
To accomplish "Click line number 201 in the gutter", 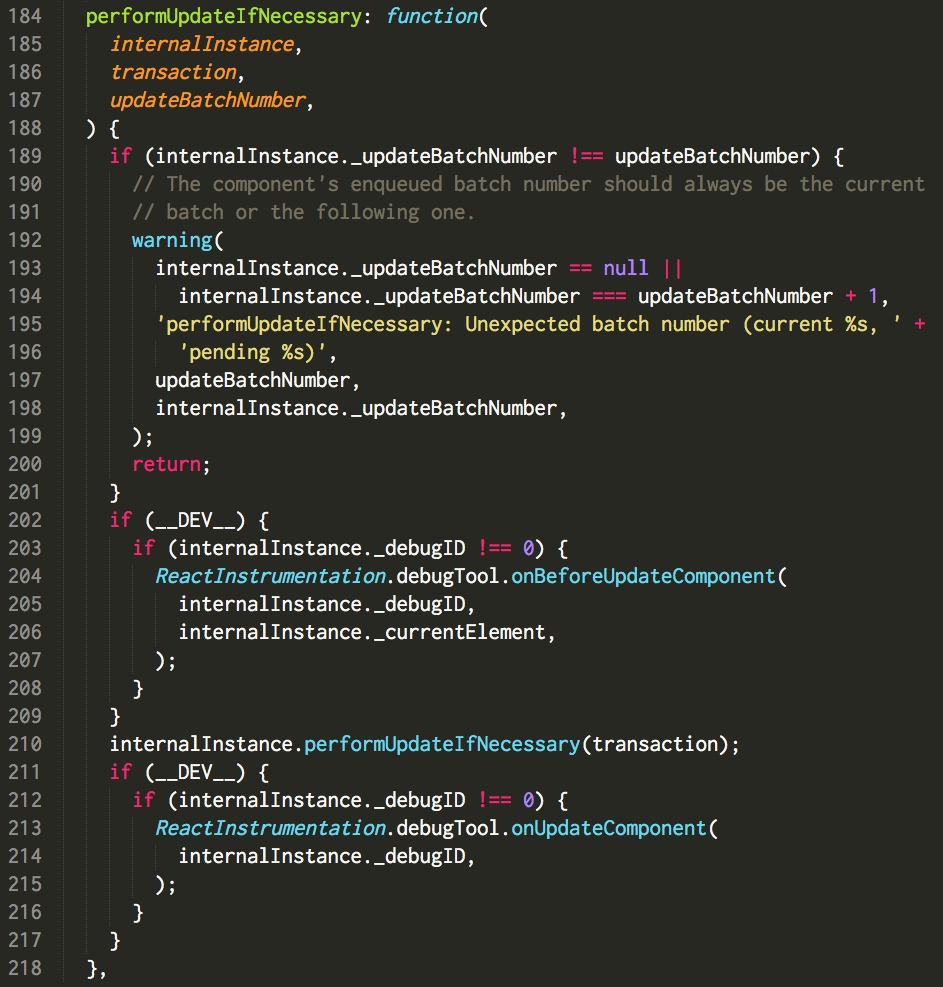I will [x=25, y=492].
